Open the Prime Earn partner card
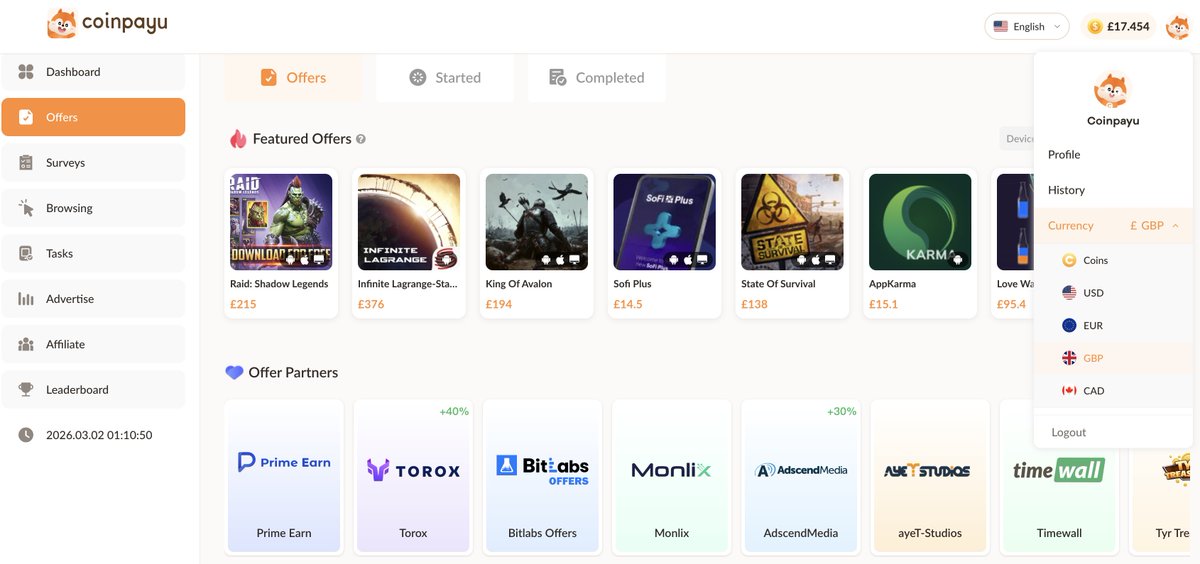This screenshot has width=1200, height=564. click(284, 476)
